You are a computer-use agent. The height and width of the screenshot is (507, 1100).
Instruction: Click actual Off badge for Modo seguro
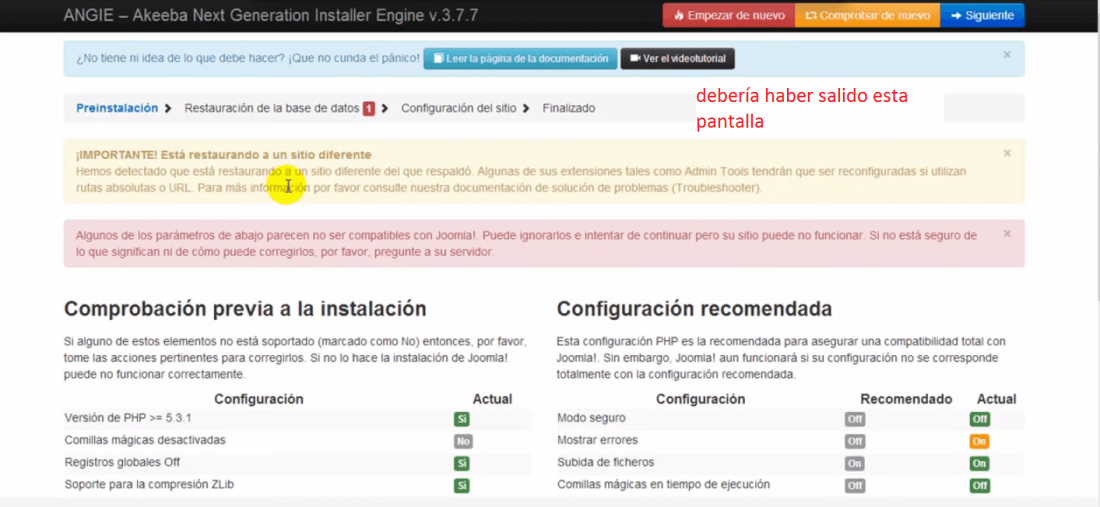click(980, 419)
